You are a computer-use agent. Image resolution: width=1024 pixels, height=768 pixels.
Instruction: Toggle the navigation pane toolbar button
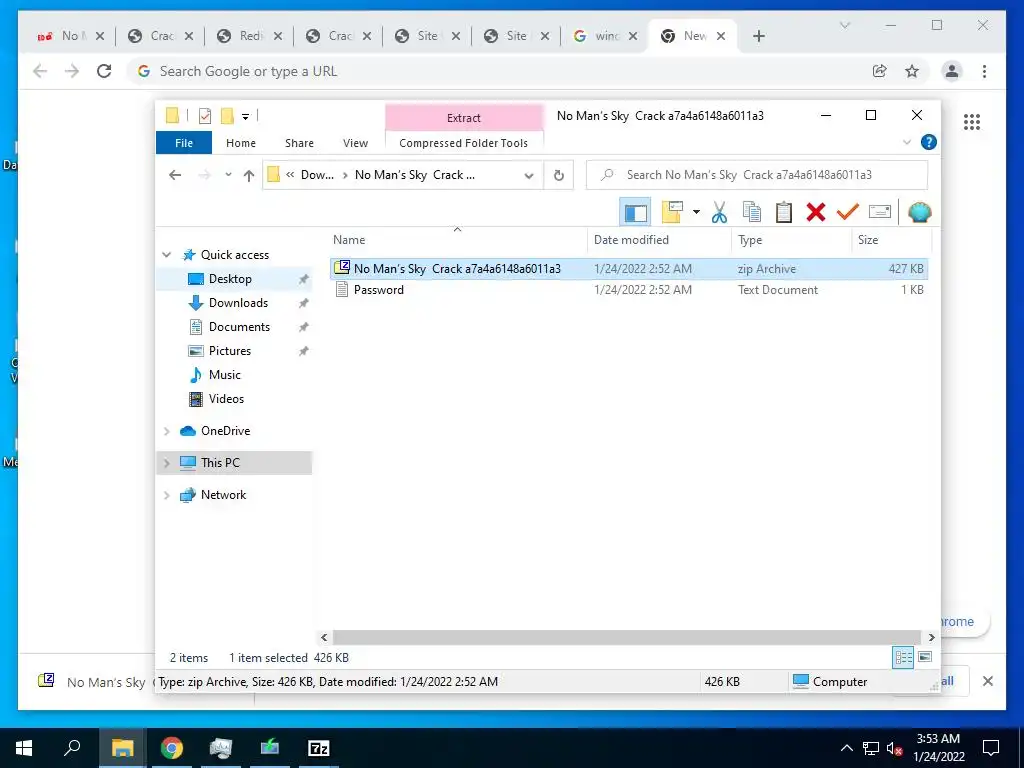(x=635, y=212)
